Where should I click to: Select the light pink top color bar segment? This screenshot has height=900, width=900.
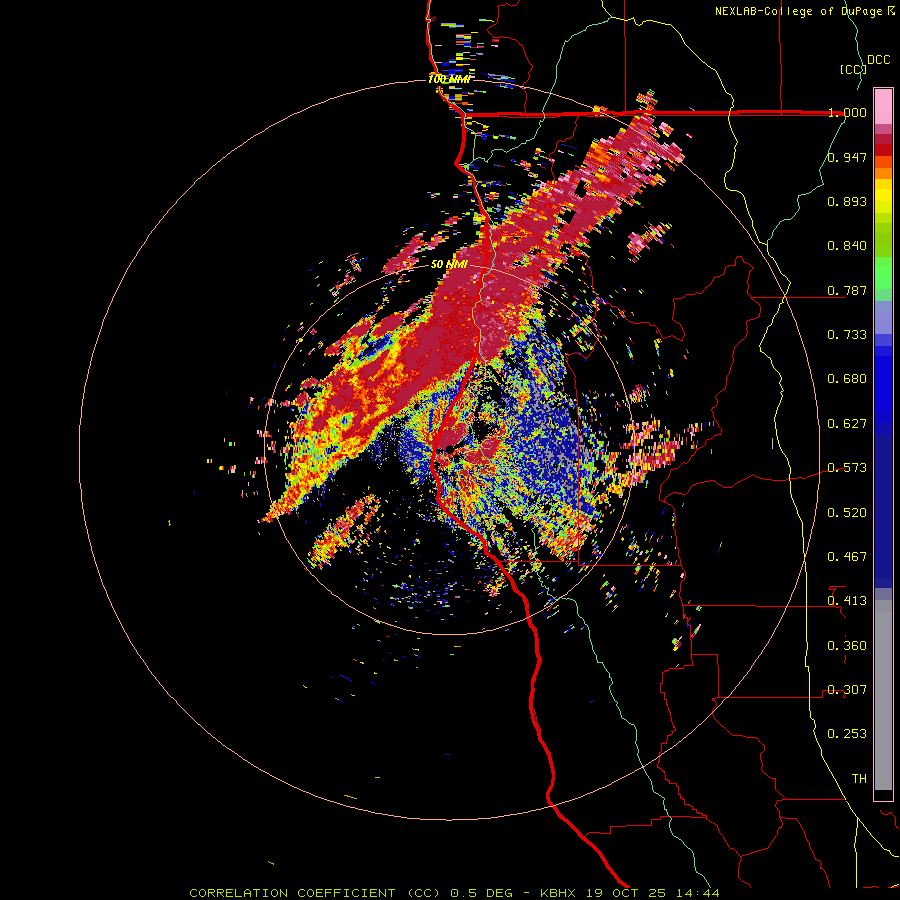click(883, 106)
